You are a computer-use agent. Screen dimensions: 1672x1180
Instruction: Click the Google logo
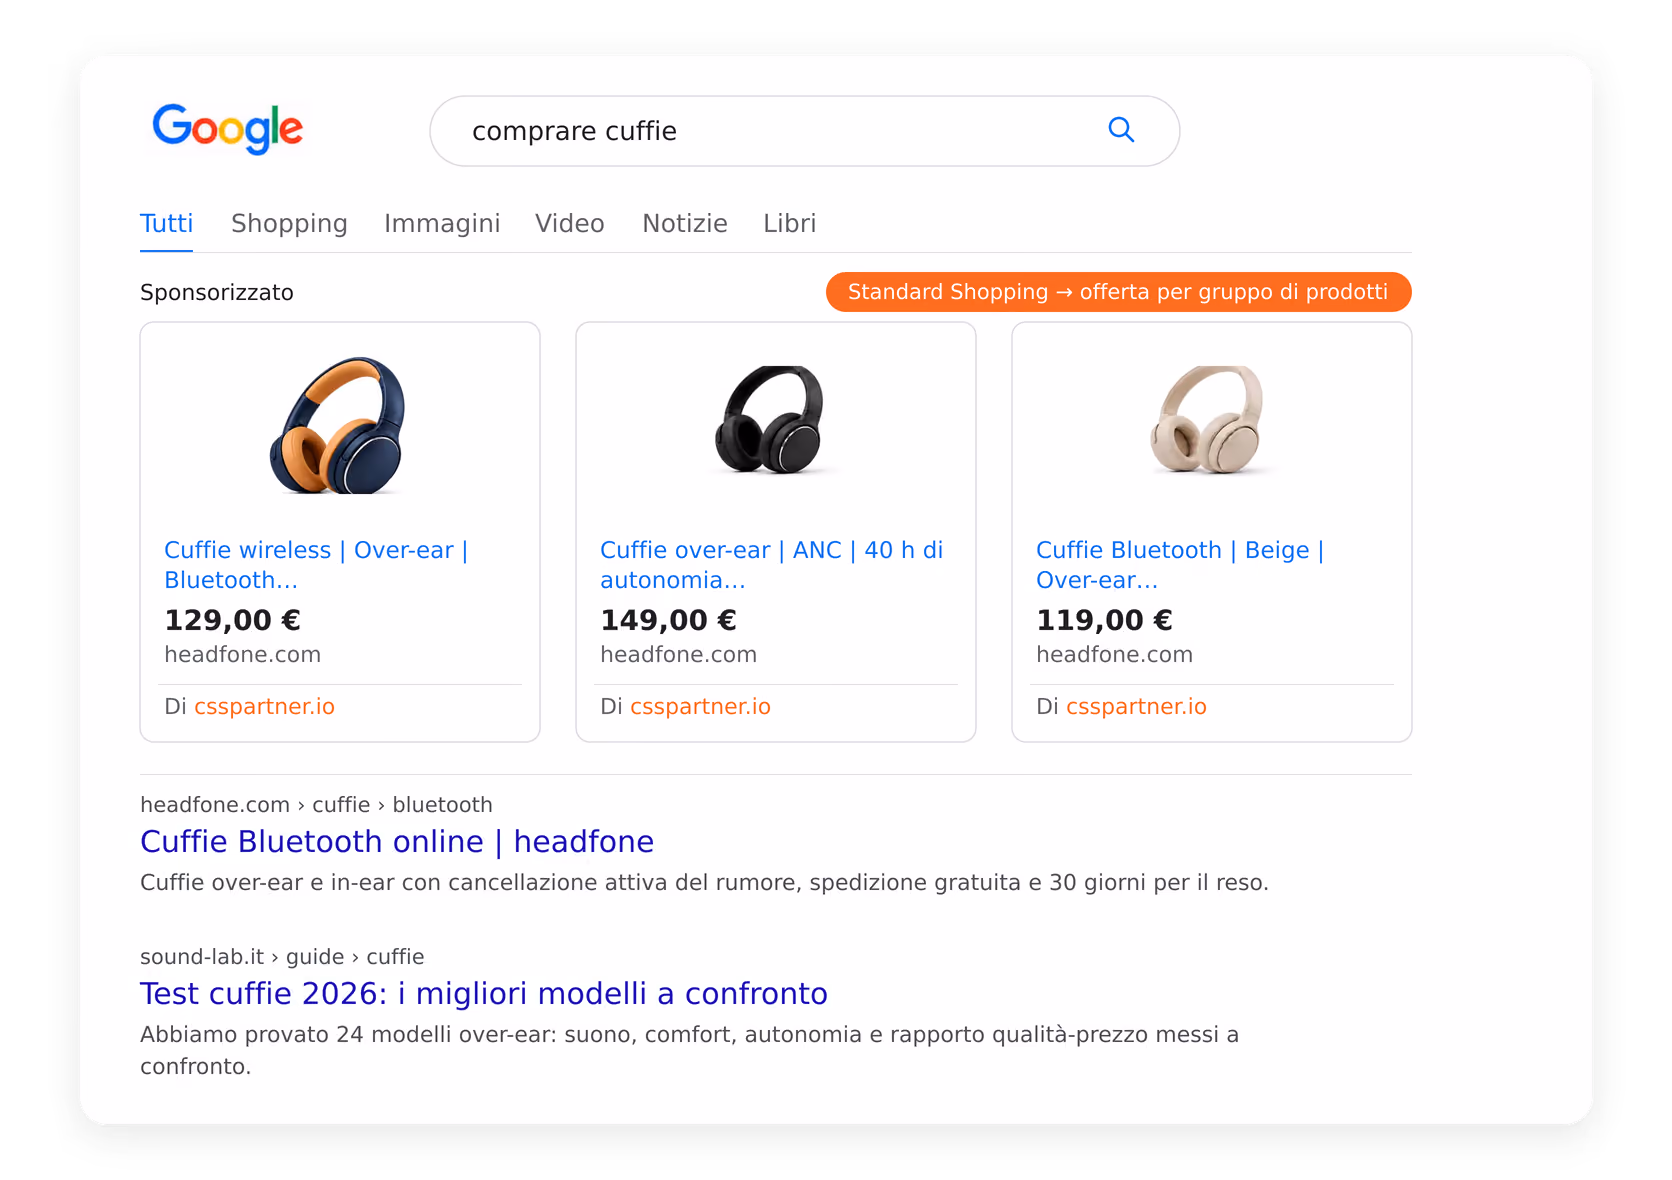coord(228,129)
